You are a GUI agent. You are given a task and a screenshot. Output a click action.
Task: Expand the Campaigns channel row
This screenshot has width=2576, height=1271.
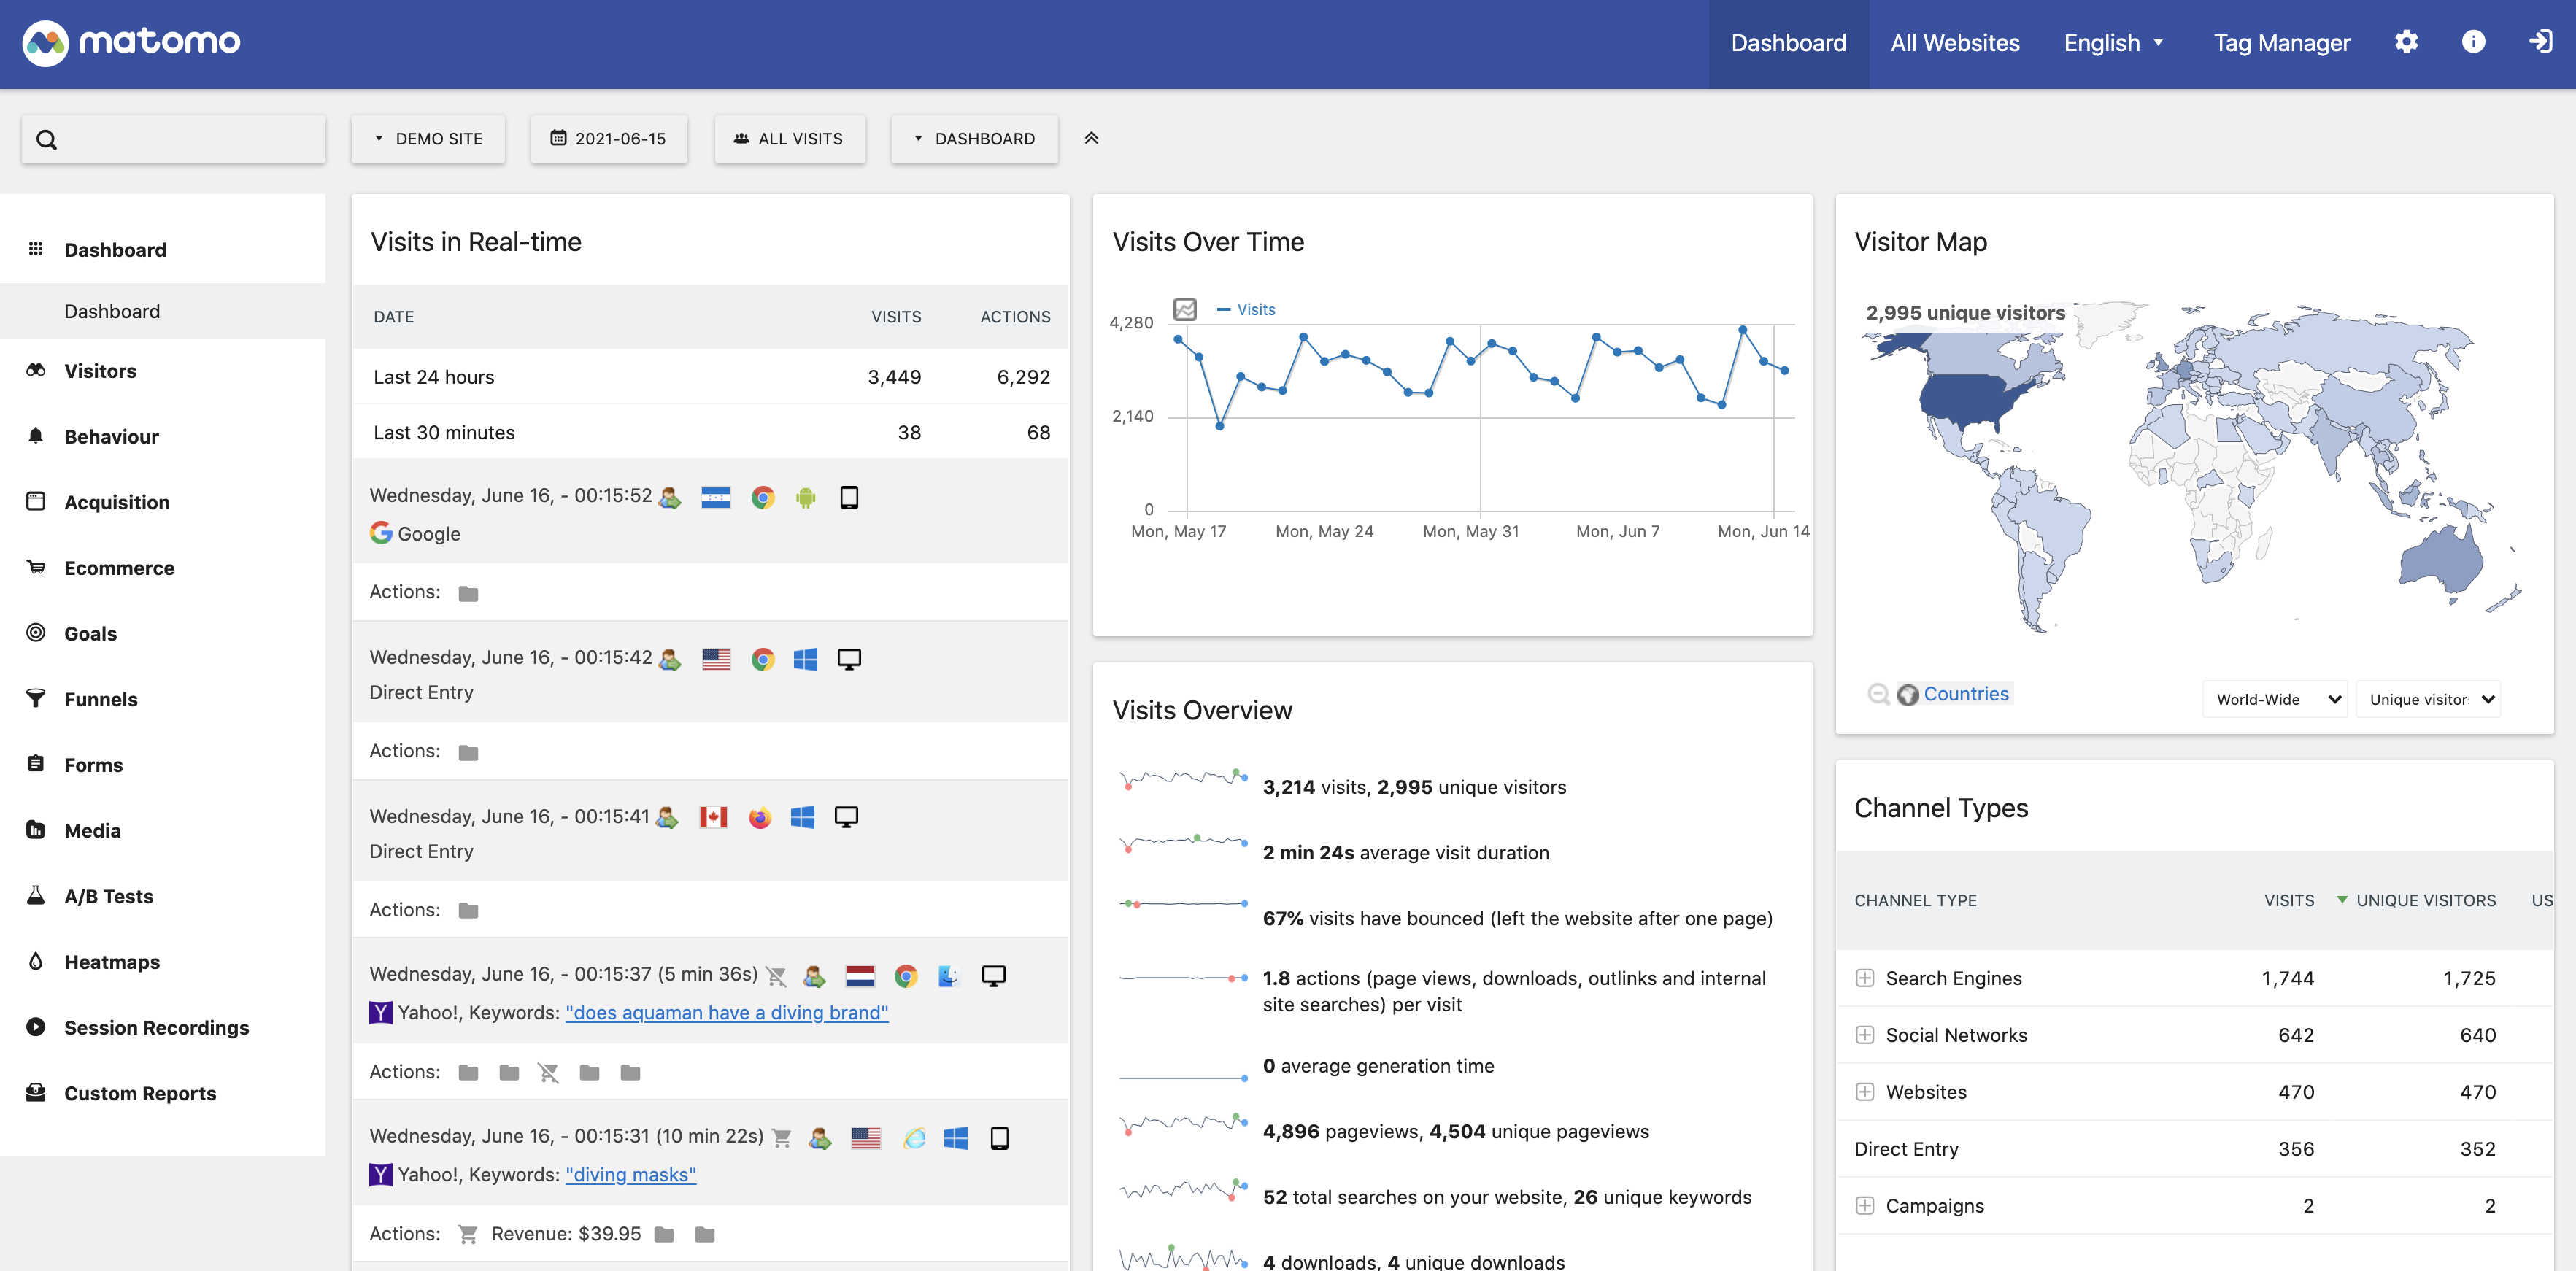[x=1865, y=1205]
